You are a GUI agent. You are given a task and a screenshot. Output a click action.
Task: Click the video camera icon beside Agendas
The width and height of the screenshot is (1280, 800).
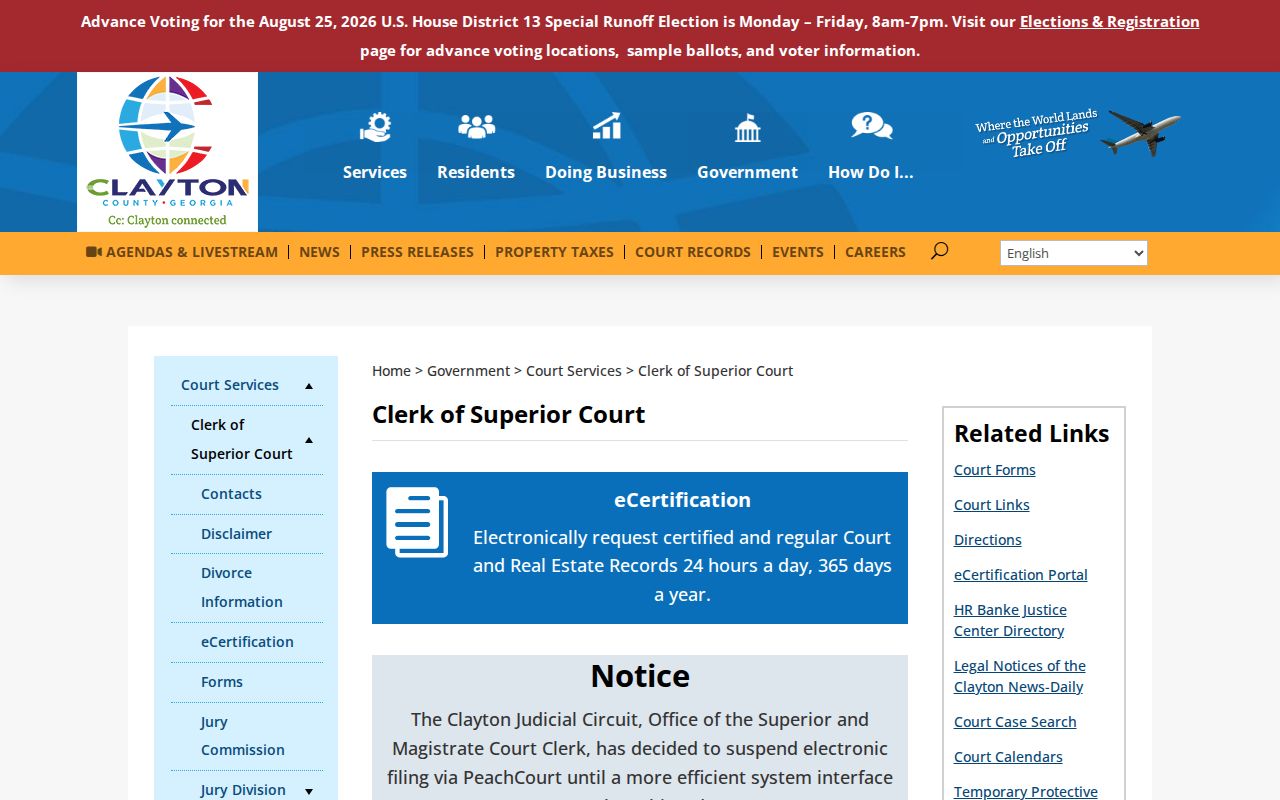click(x=94, y=252)
